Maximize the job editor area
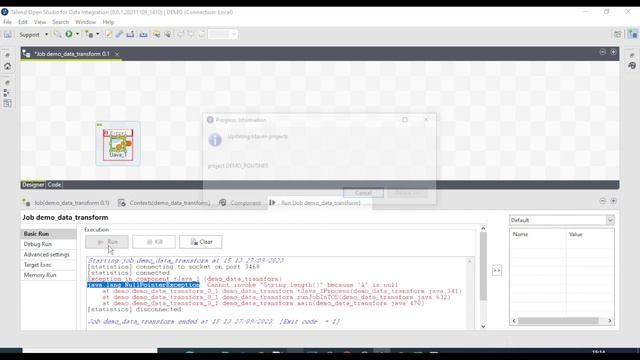This screenshot has width=640, height=360. point(613,52)
